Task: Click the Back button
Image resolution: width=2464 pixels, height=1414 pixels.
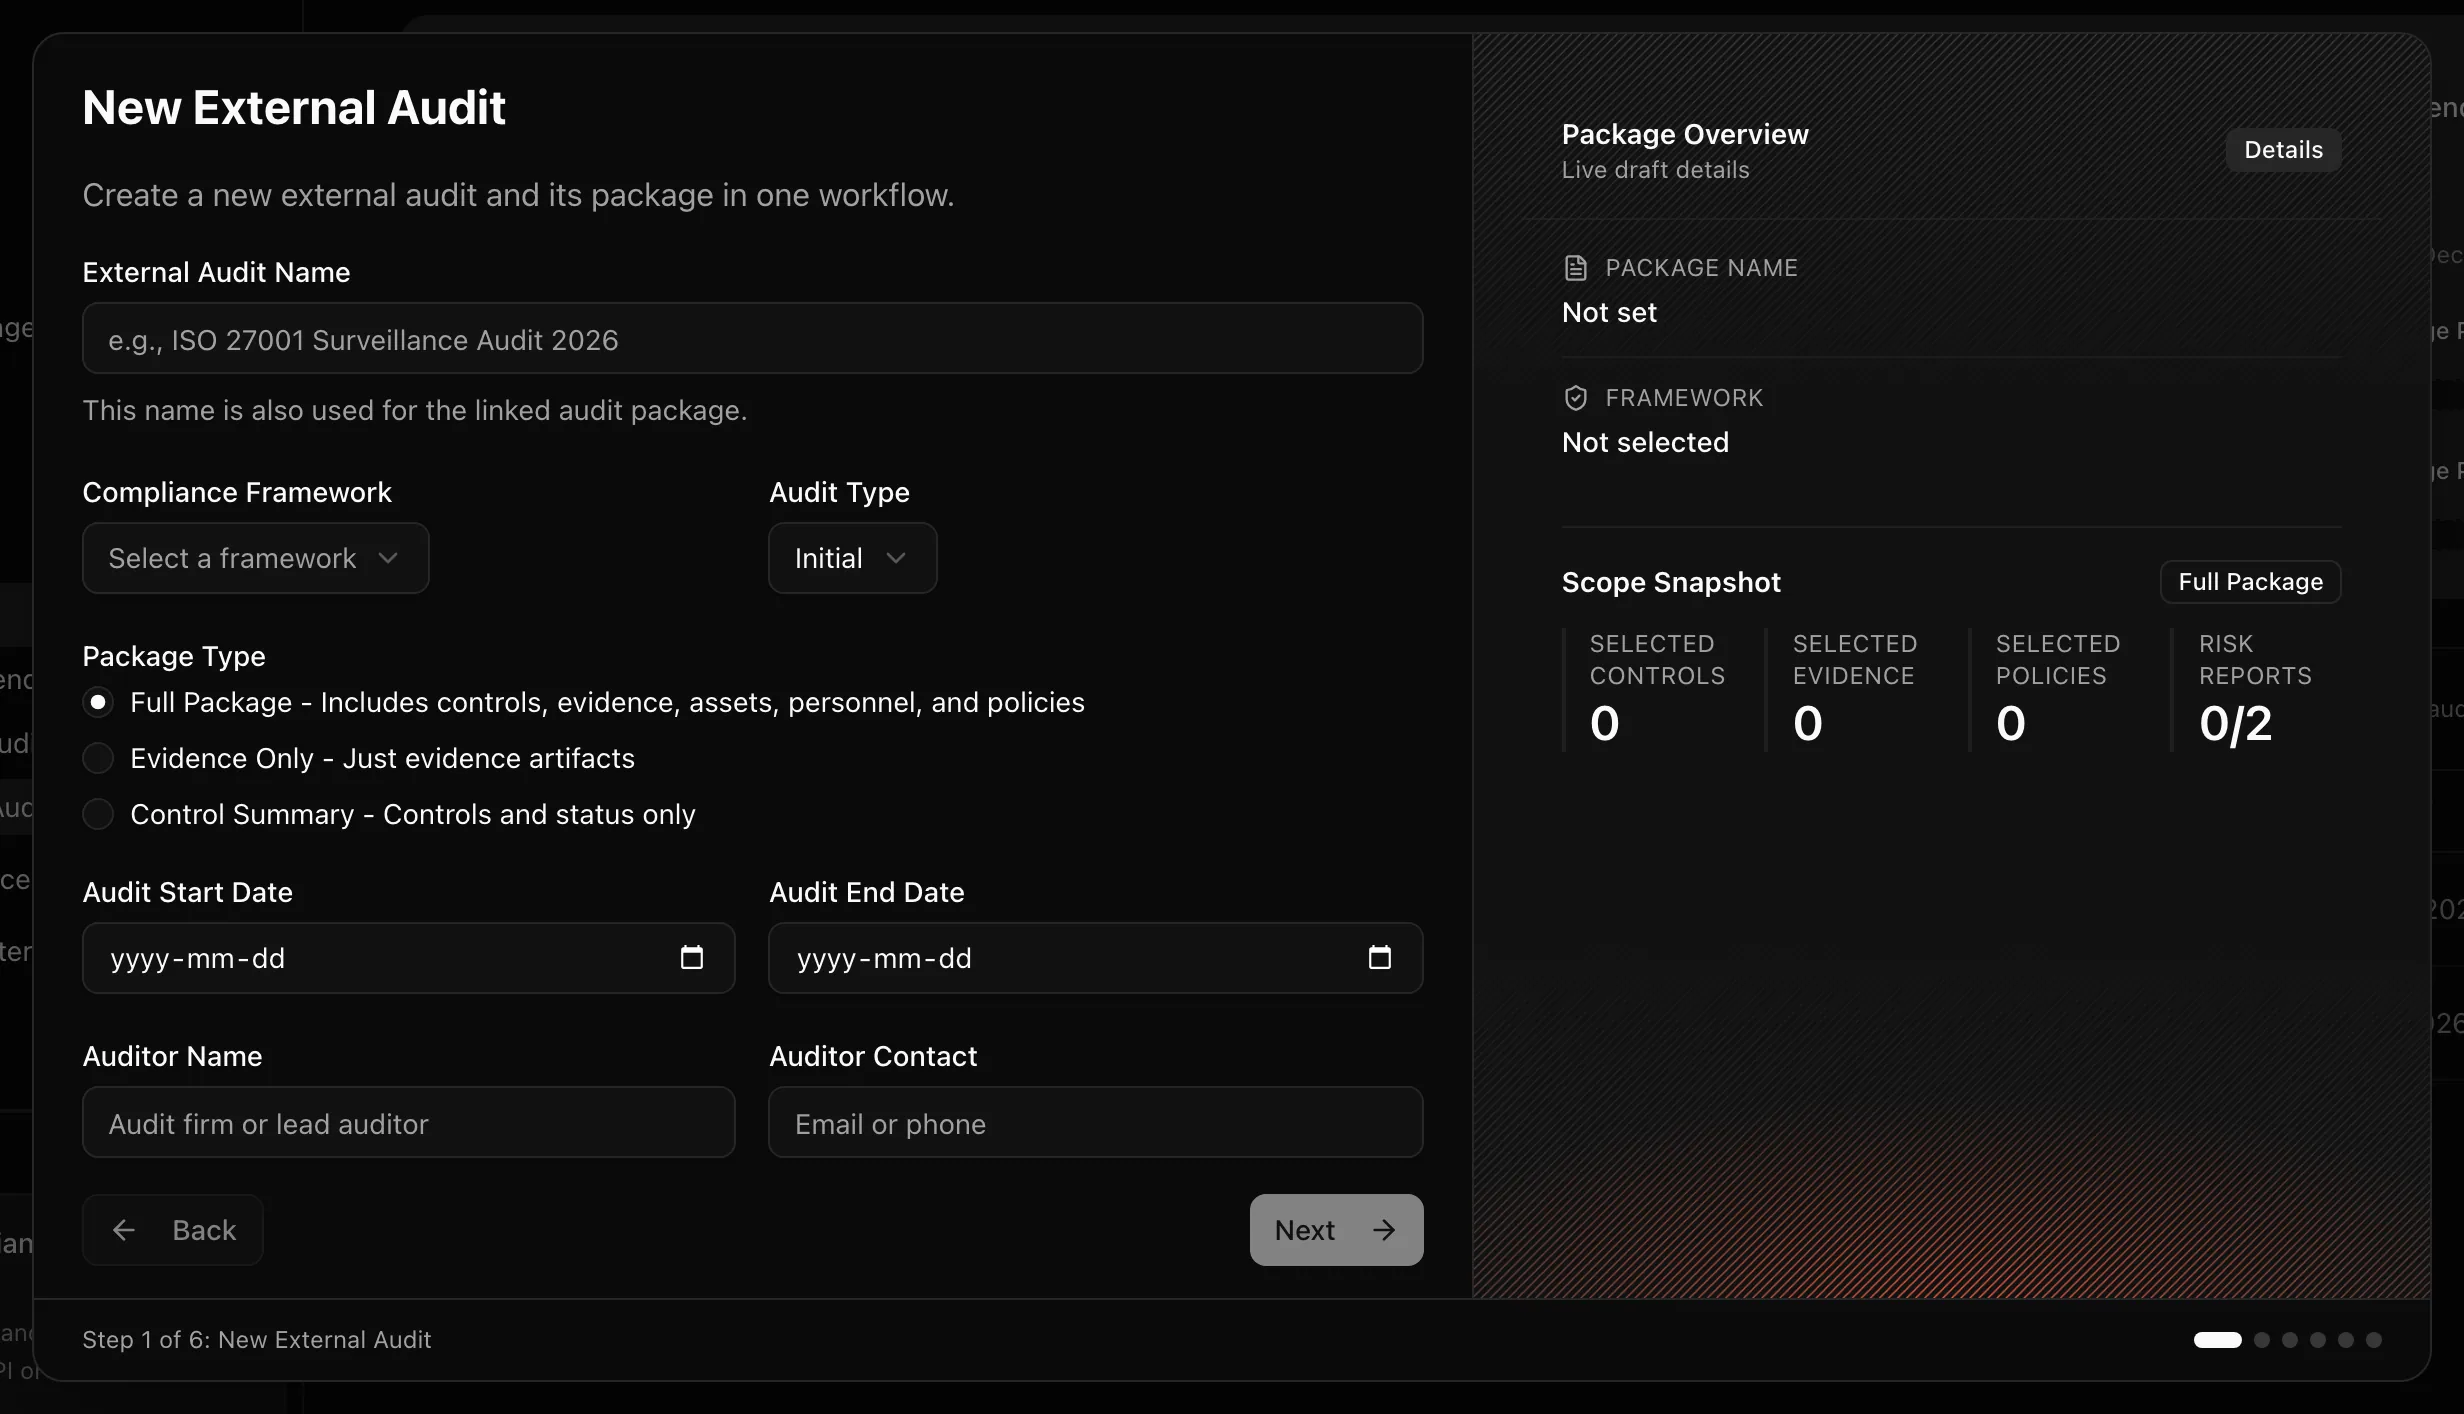Action: (173, 1230)
